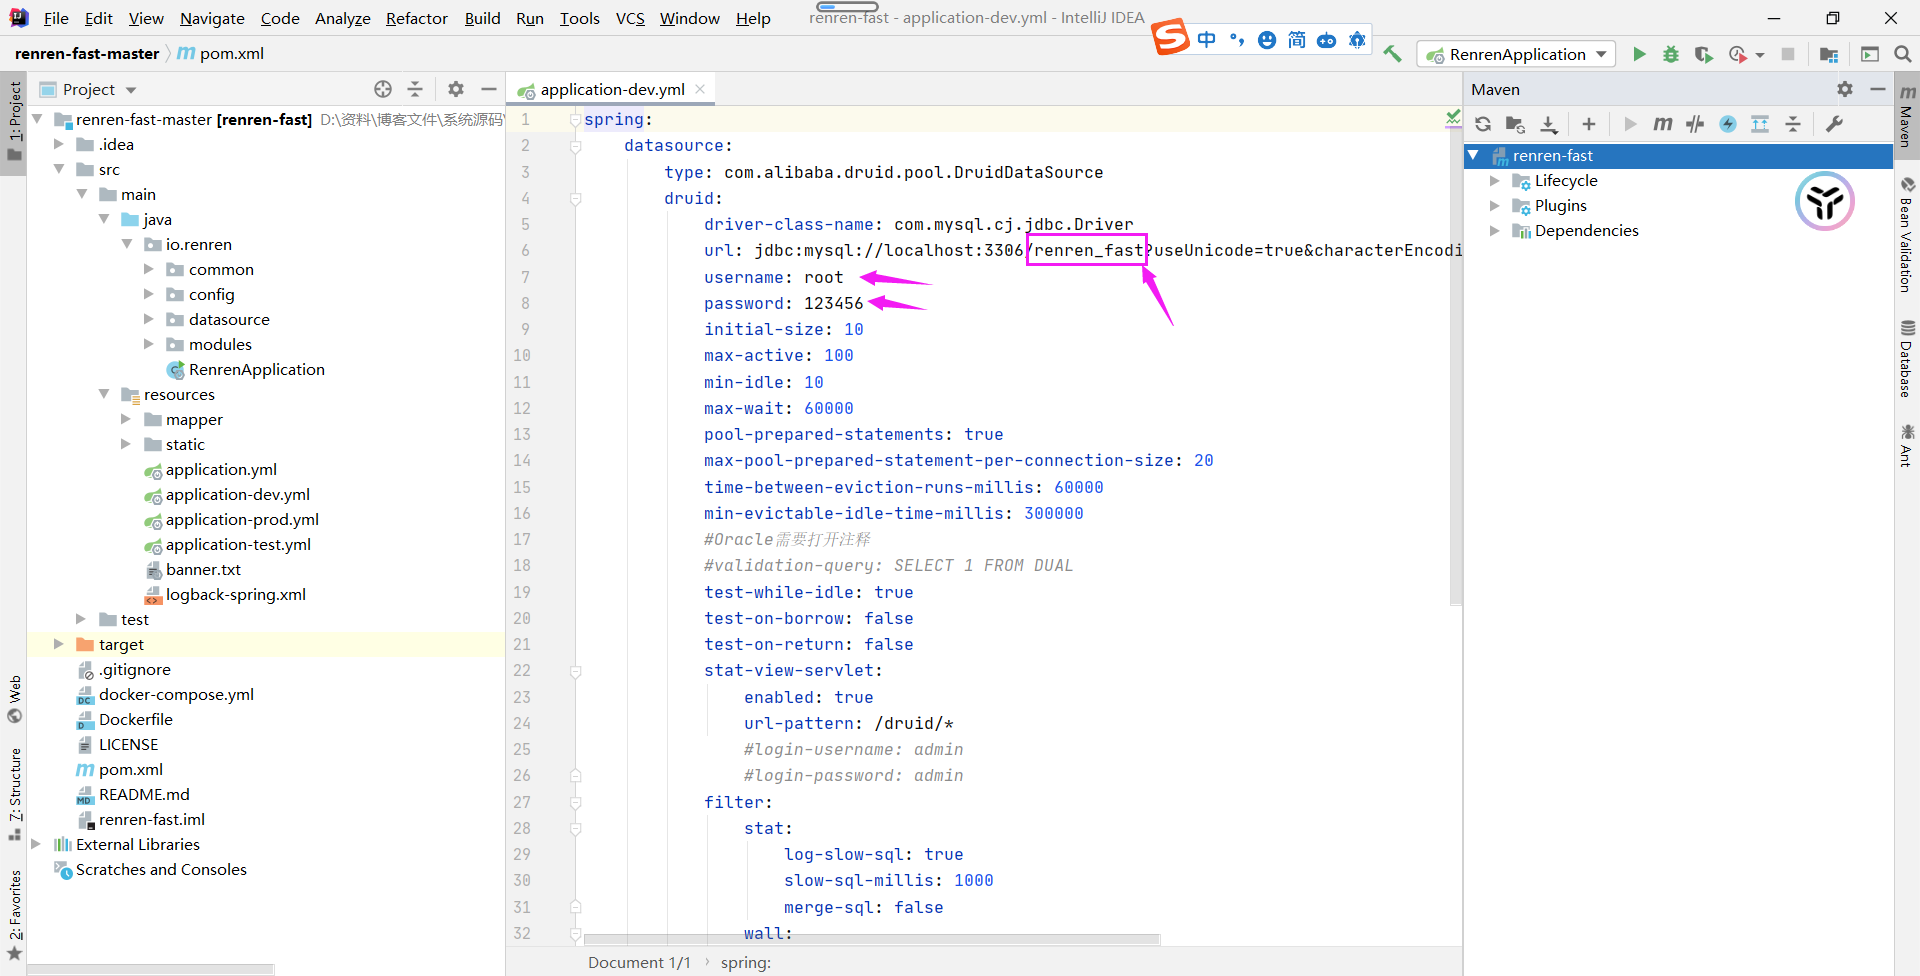Expand Plugins node in Maven
The image size is (1920, 976).
(x=1494, y=206)
